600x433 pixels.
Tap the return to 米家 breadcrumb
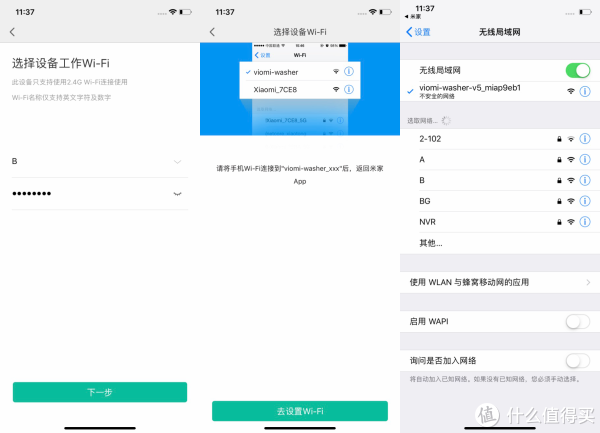click(x=413, y=16)
